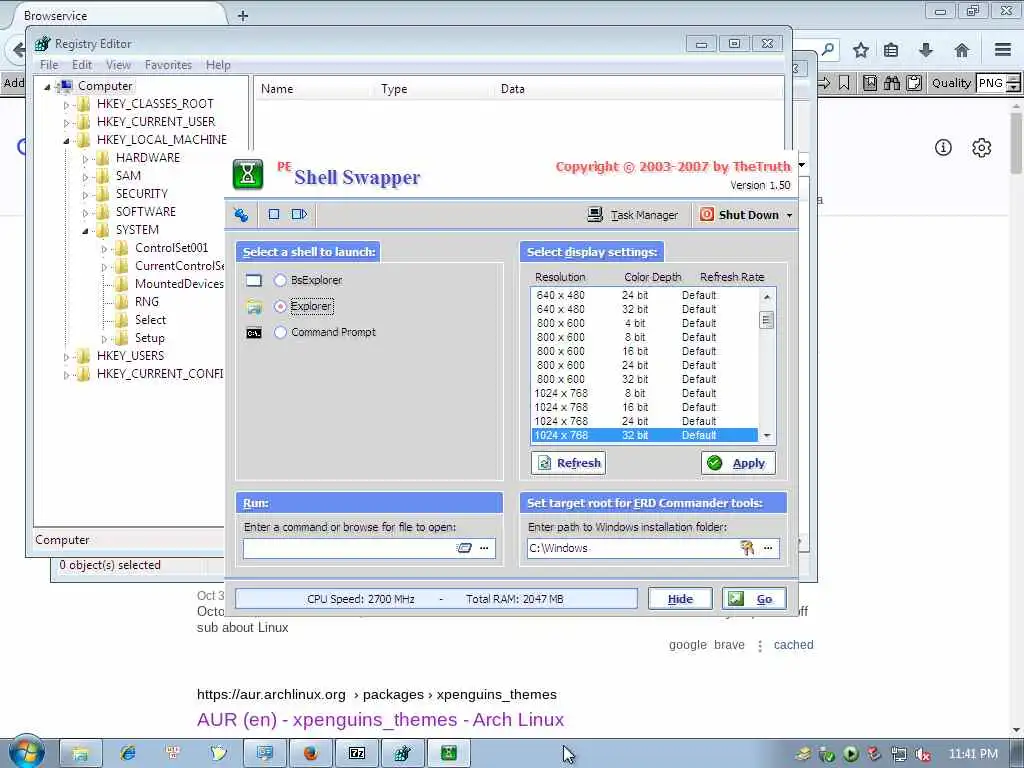The height and width of the screenshot is (768, 1024).
Task: Select the 800 x 600 16 bit display mode
Action: (x=644, y=351)
